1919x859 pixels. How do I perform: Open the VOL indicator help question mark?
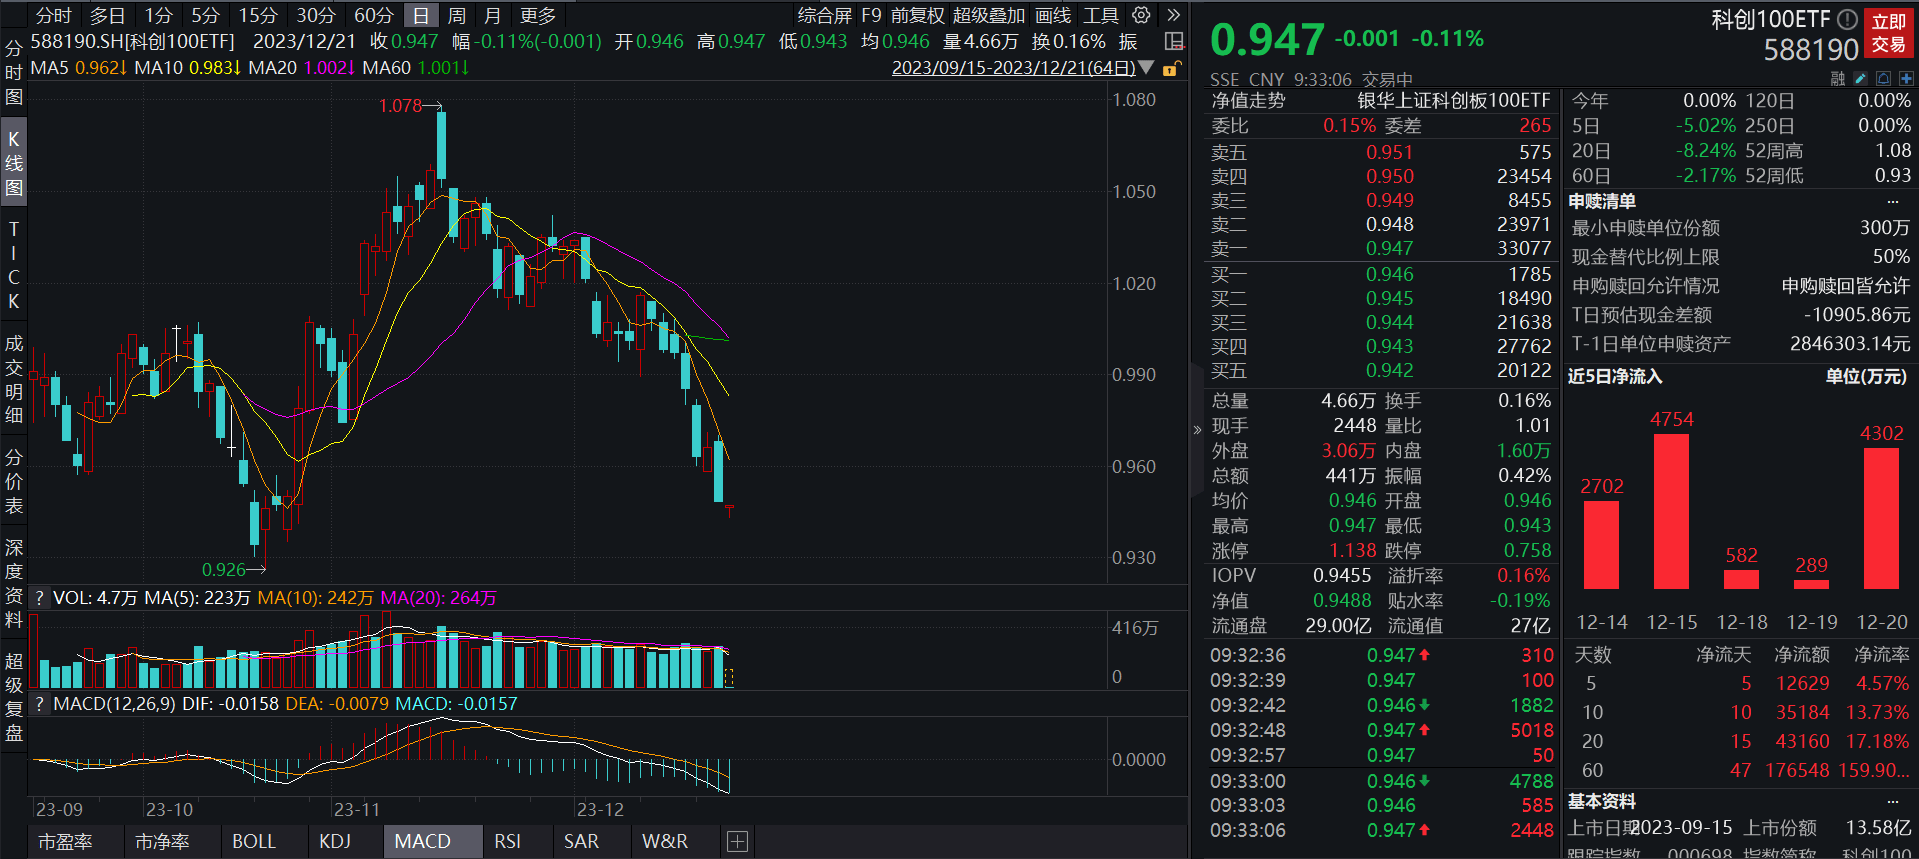tap(40, 598)
